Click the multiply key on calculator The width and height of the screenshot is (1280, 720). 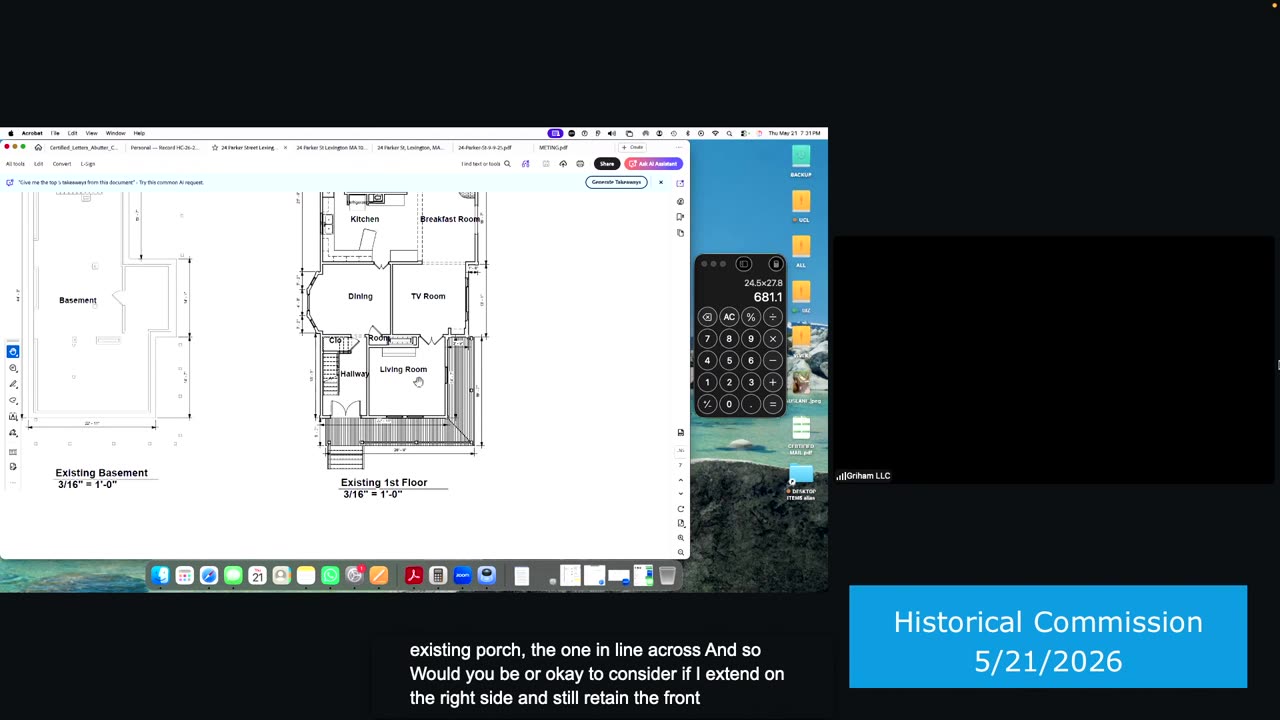tap(773, 339)
